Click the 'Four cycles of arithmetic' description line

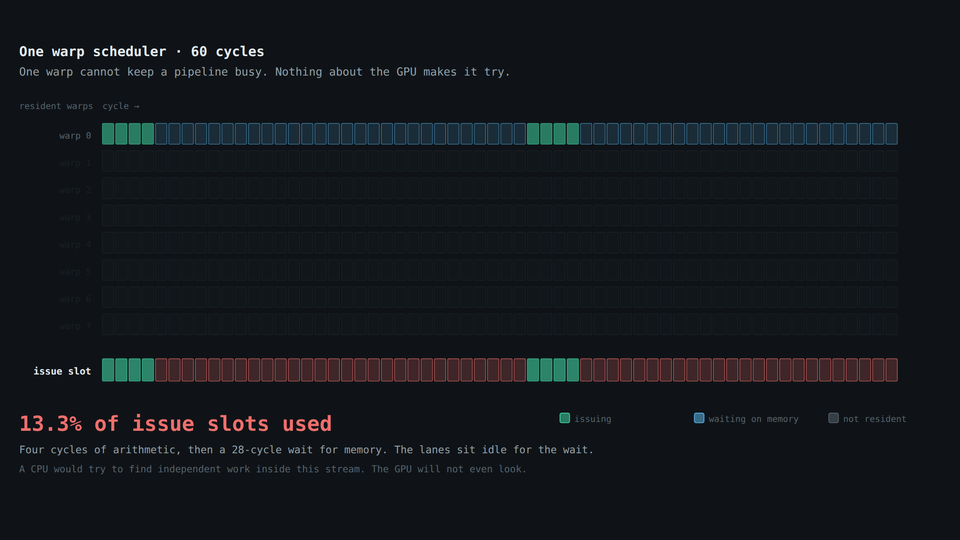coord(306,449)
